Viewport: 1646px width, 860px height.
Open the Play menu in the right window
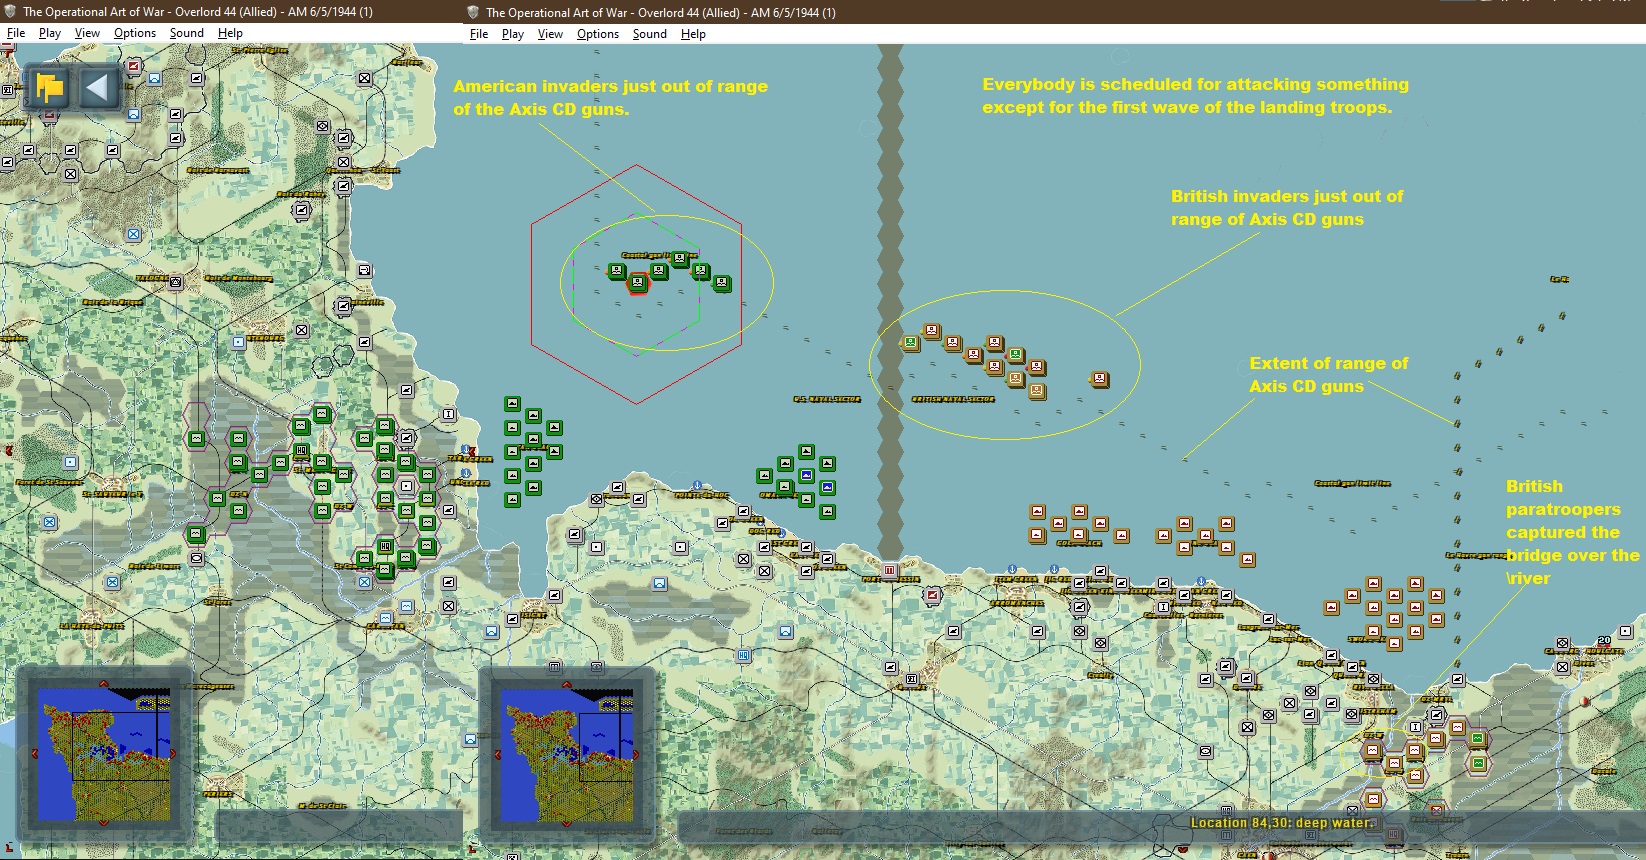513,34
